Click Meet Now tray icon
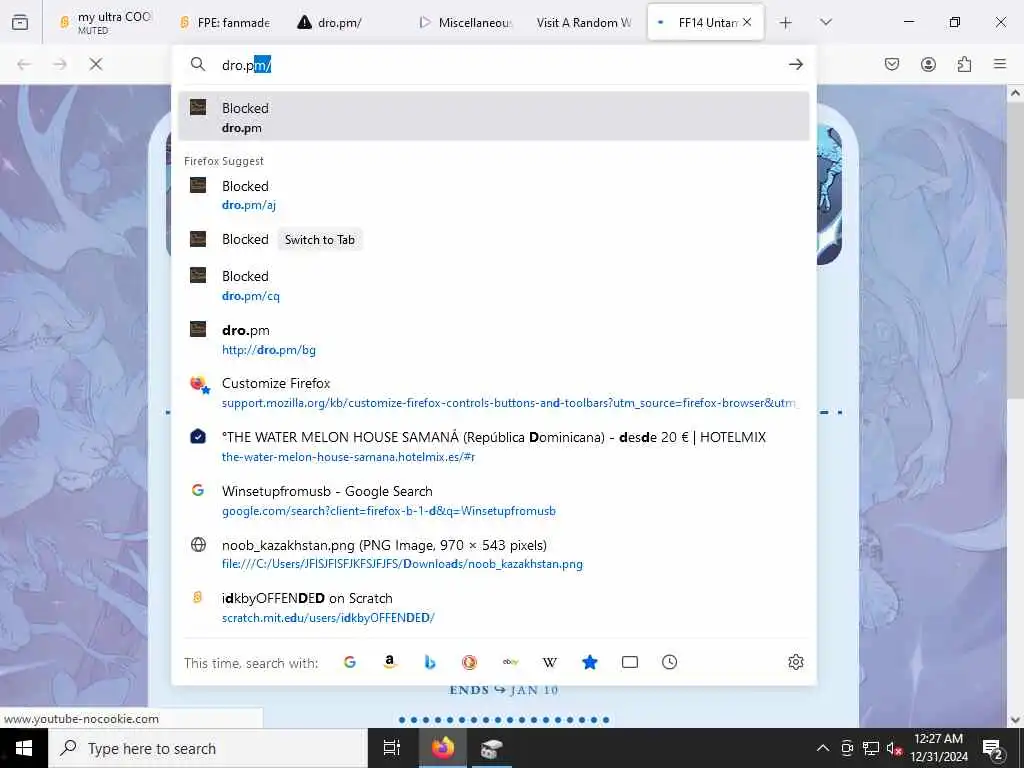This screenshot has height=768, width=1024. point(847,748)
